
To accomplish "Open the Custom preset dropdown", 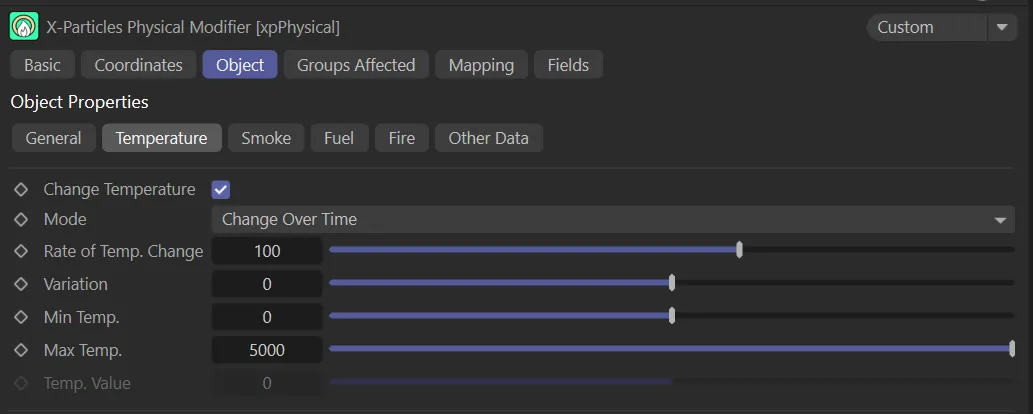I will pos(926,27).
